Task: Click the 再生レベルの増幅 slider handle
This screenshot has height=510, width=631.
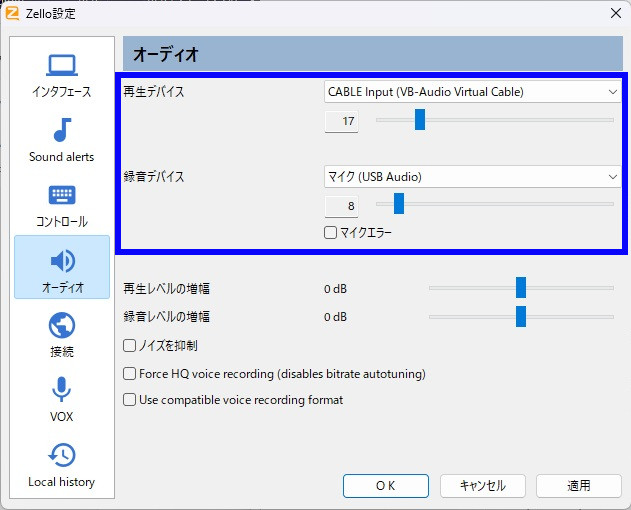Action: (521, 288)
